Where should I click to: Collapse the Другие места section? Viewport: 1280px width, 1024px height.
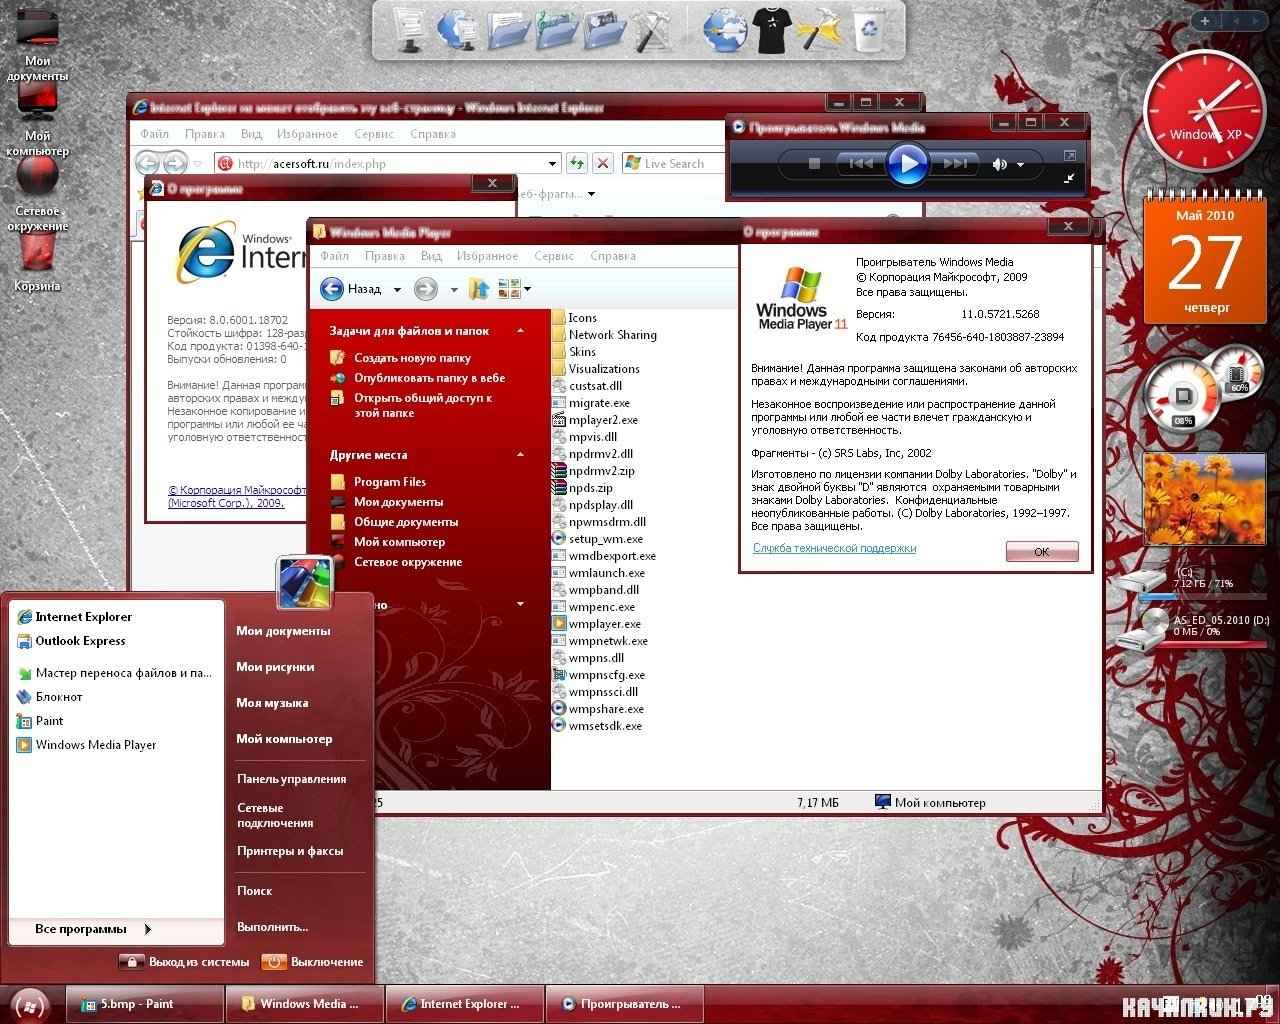(520, 455)
